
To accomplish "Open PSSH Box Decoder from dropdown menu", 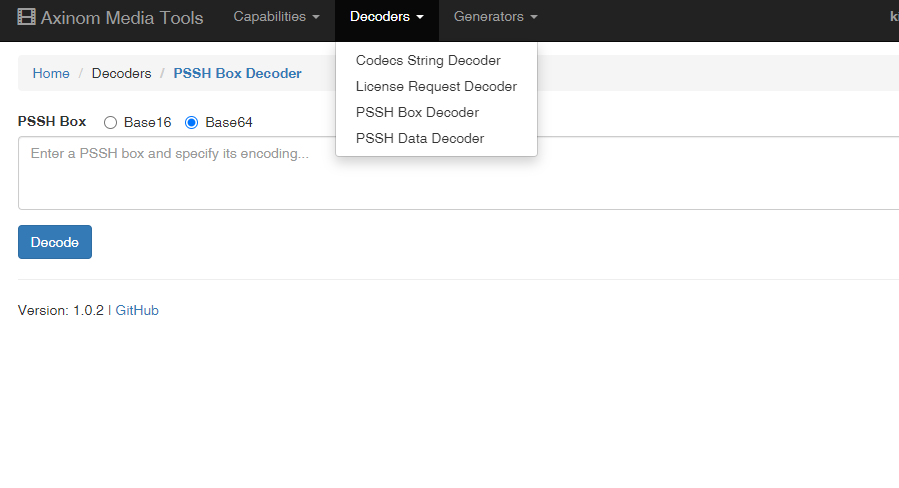I will [x=417, y=113].
